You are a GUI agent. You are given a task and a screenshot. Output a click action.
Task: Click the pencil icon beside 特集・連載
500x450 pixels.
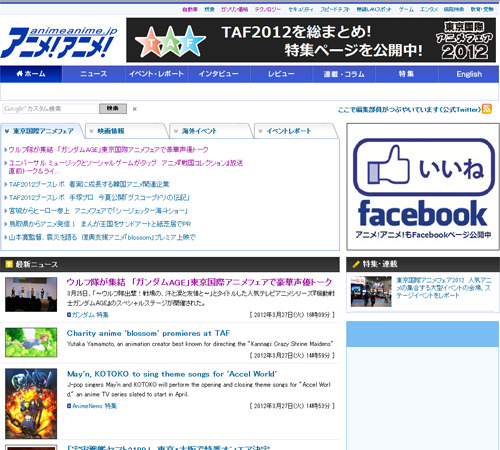click(x=356, y=264)
